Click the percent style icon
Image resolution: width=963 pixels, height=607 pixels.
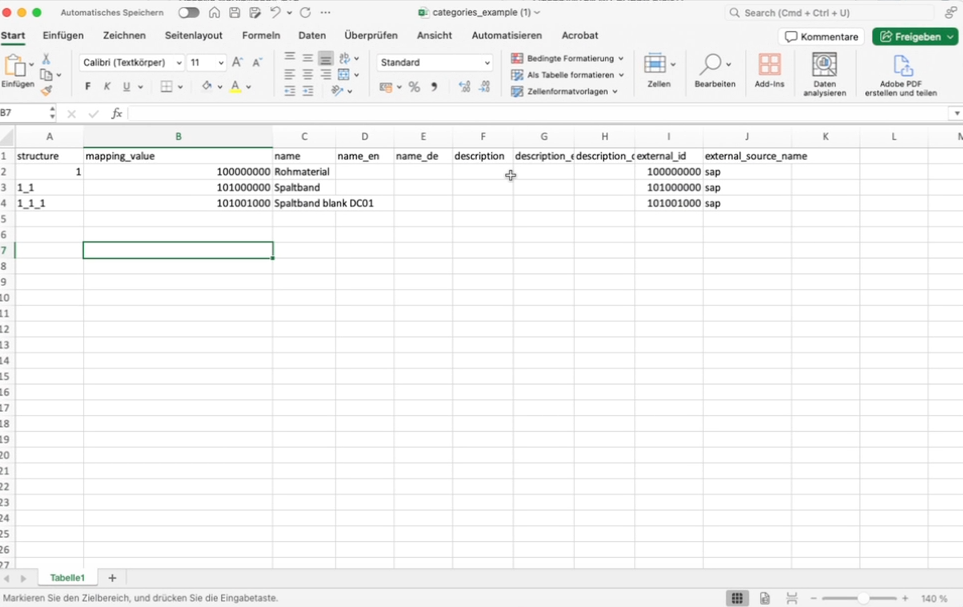coord(415,87)
